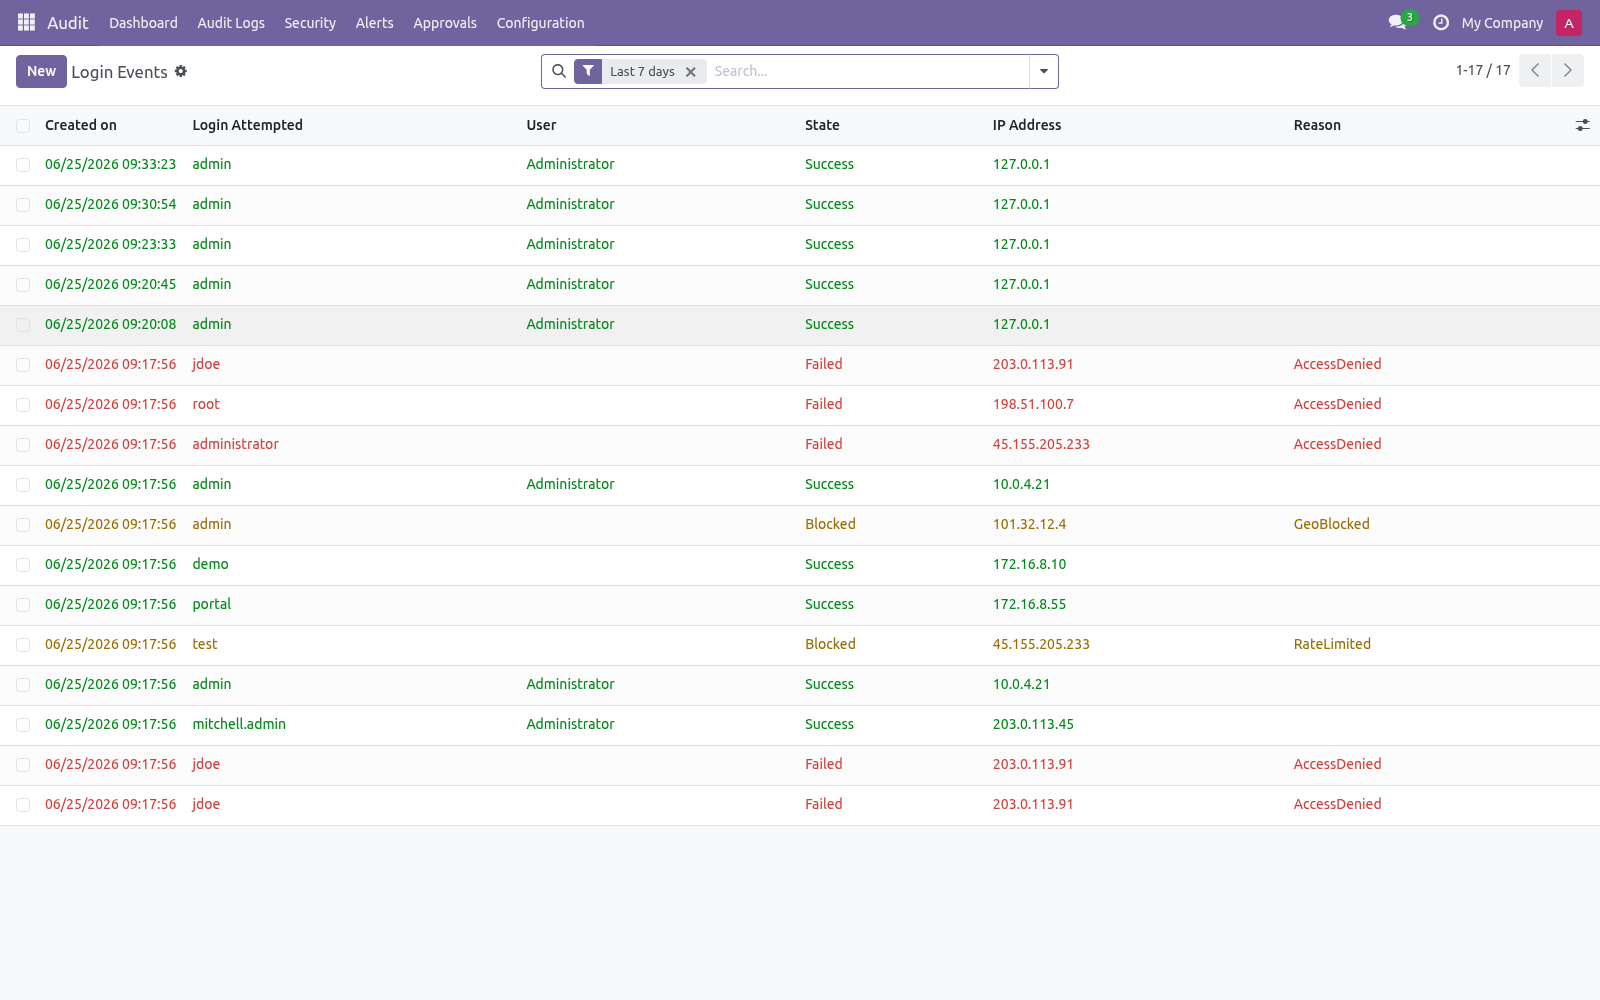Focus the Search input field
Screen dimensions: 1600x1000
(868, 71)
